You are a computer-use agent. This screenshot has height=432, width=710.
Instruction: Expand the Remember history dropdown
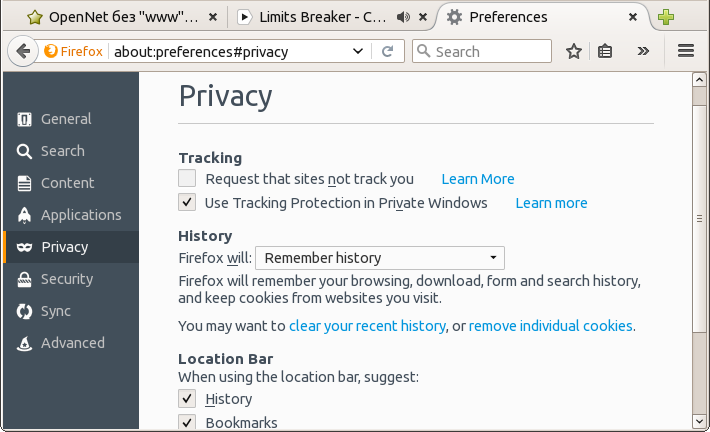click(x=380, y=258)
